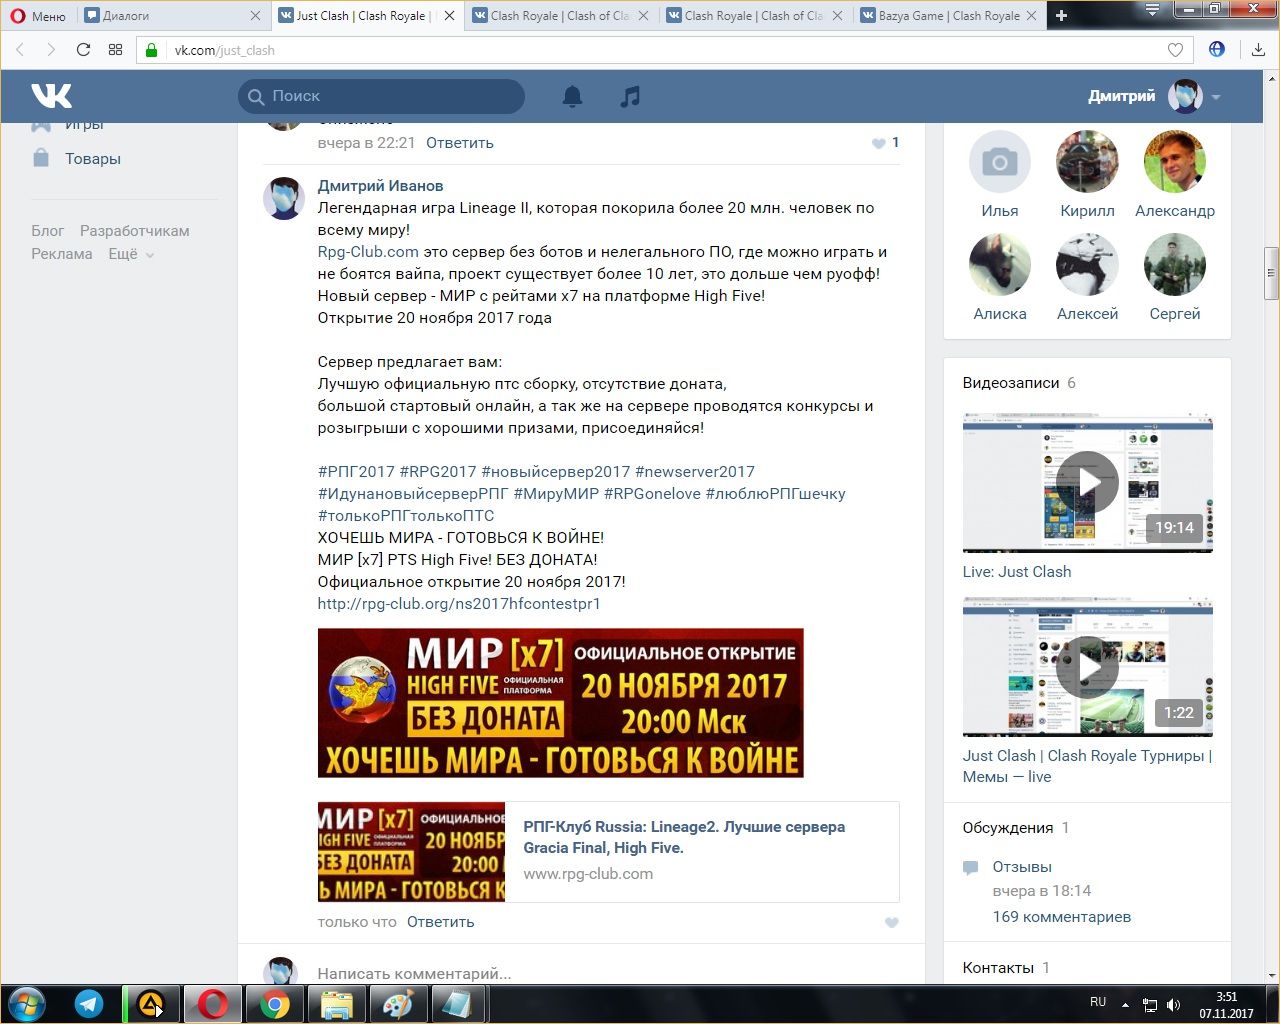Screen dimensions: 1280x1024
Task: Play the 19:14 Live: Just Clash video
Action: (x=1087, y=481)
